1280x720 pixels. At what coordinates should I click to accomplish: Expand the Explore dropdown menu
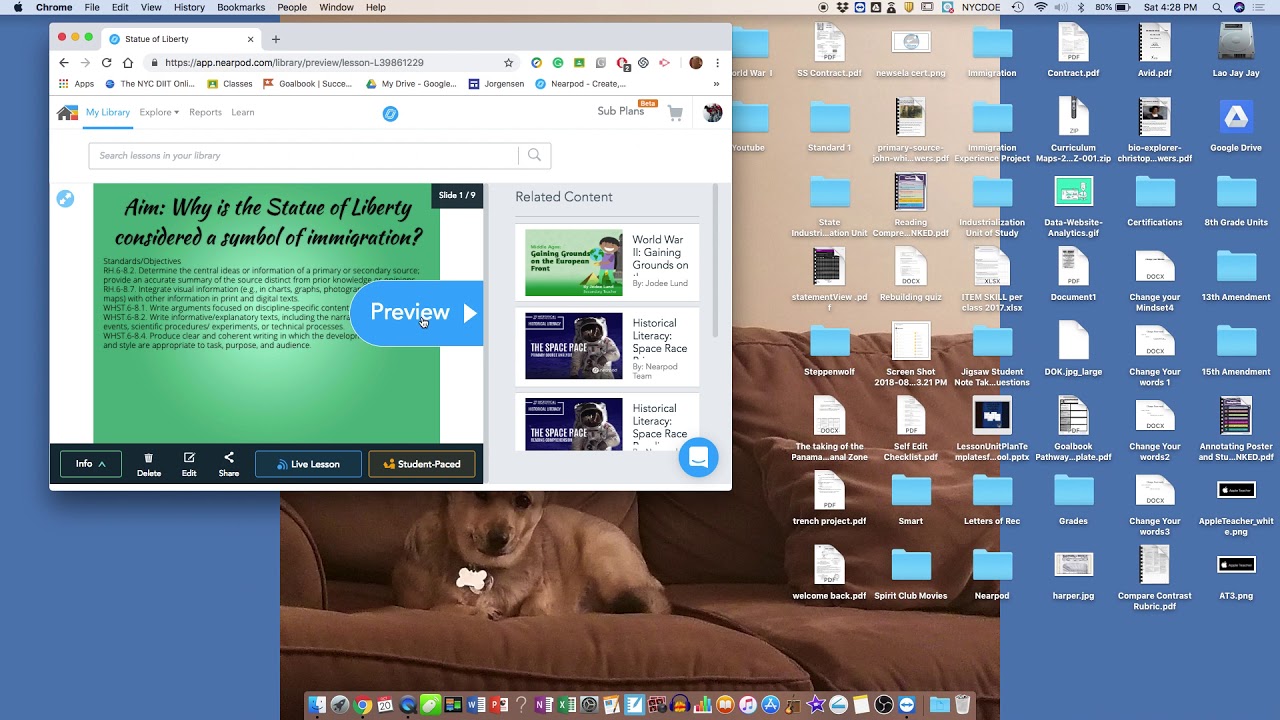pos(159,112)
